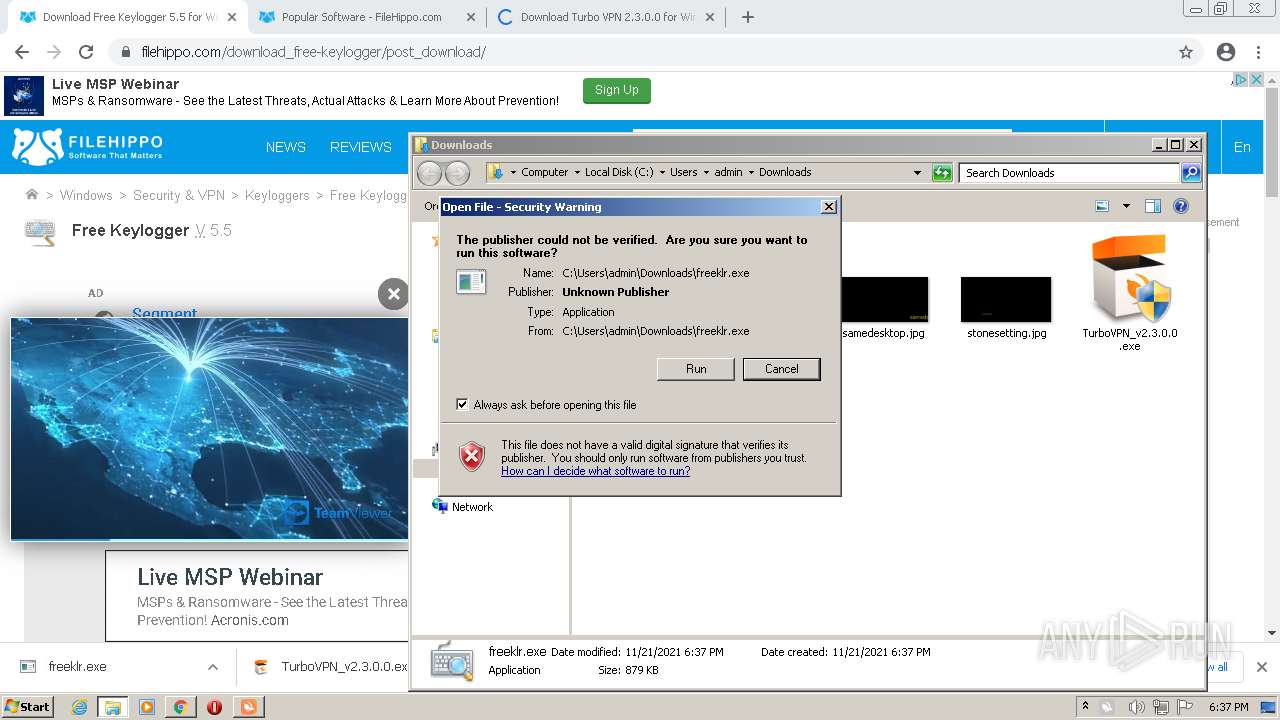Click 'Computer' in the address breadcrumb

coord(544,172)
